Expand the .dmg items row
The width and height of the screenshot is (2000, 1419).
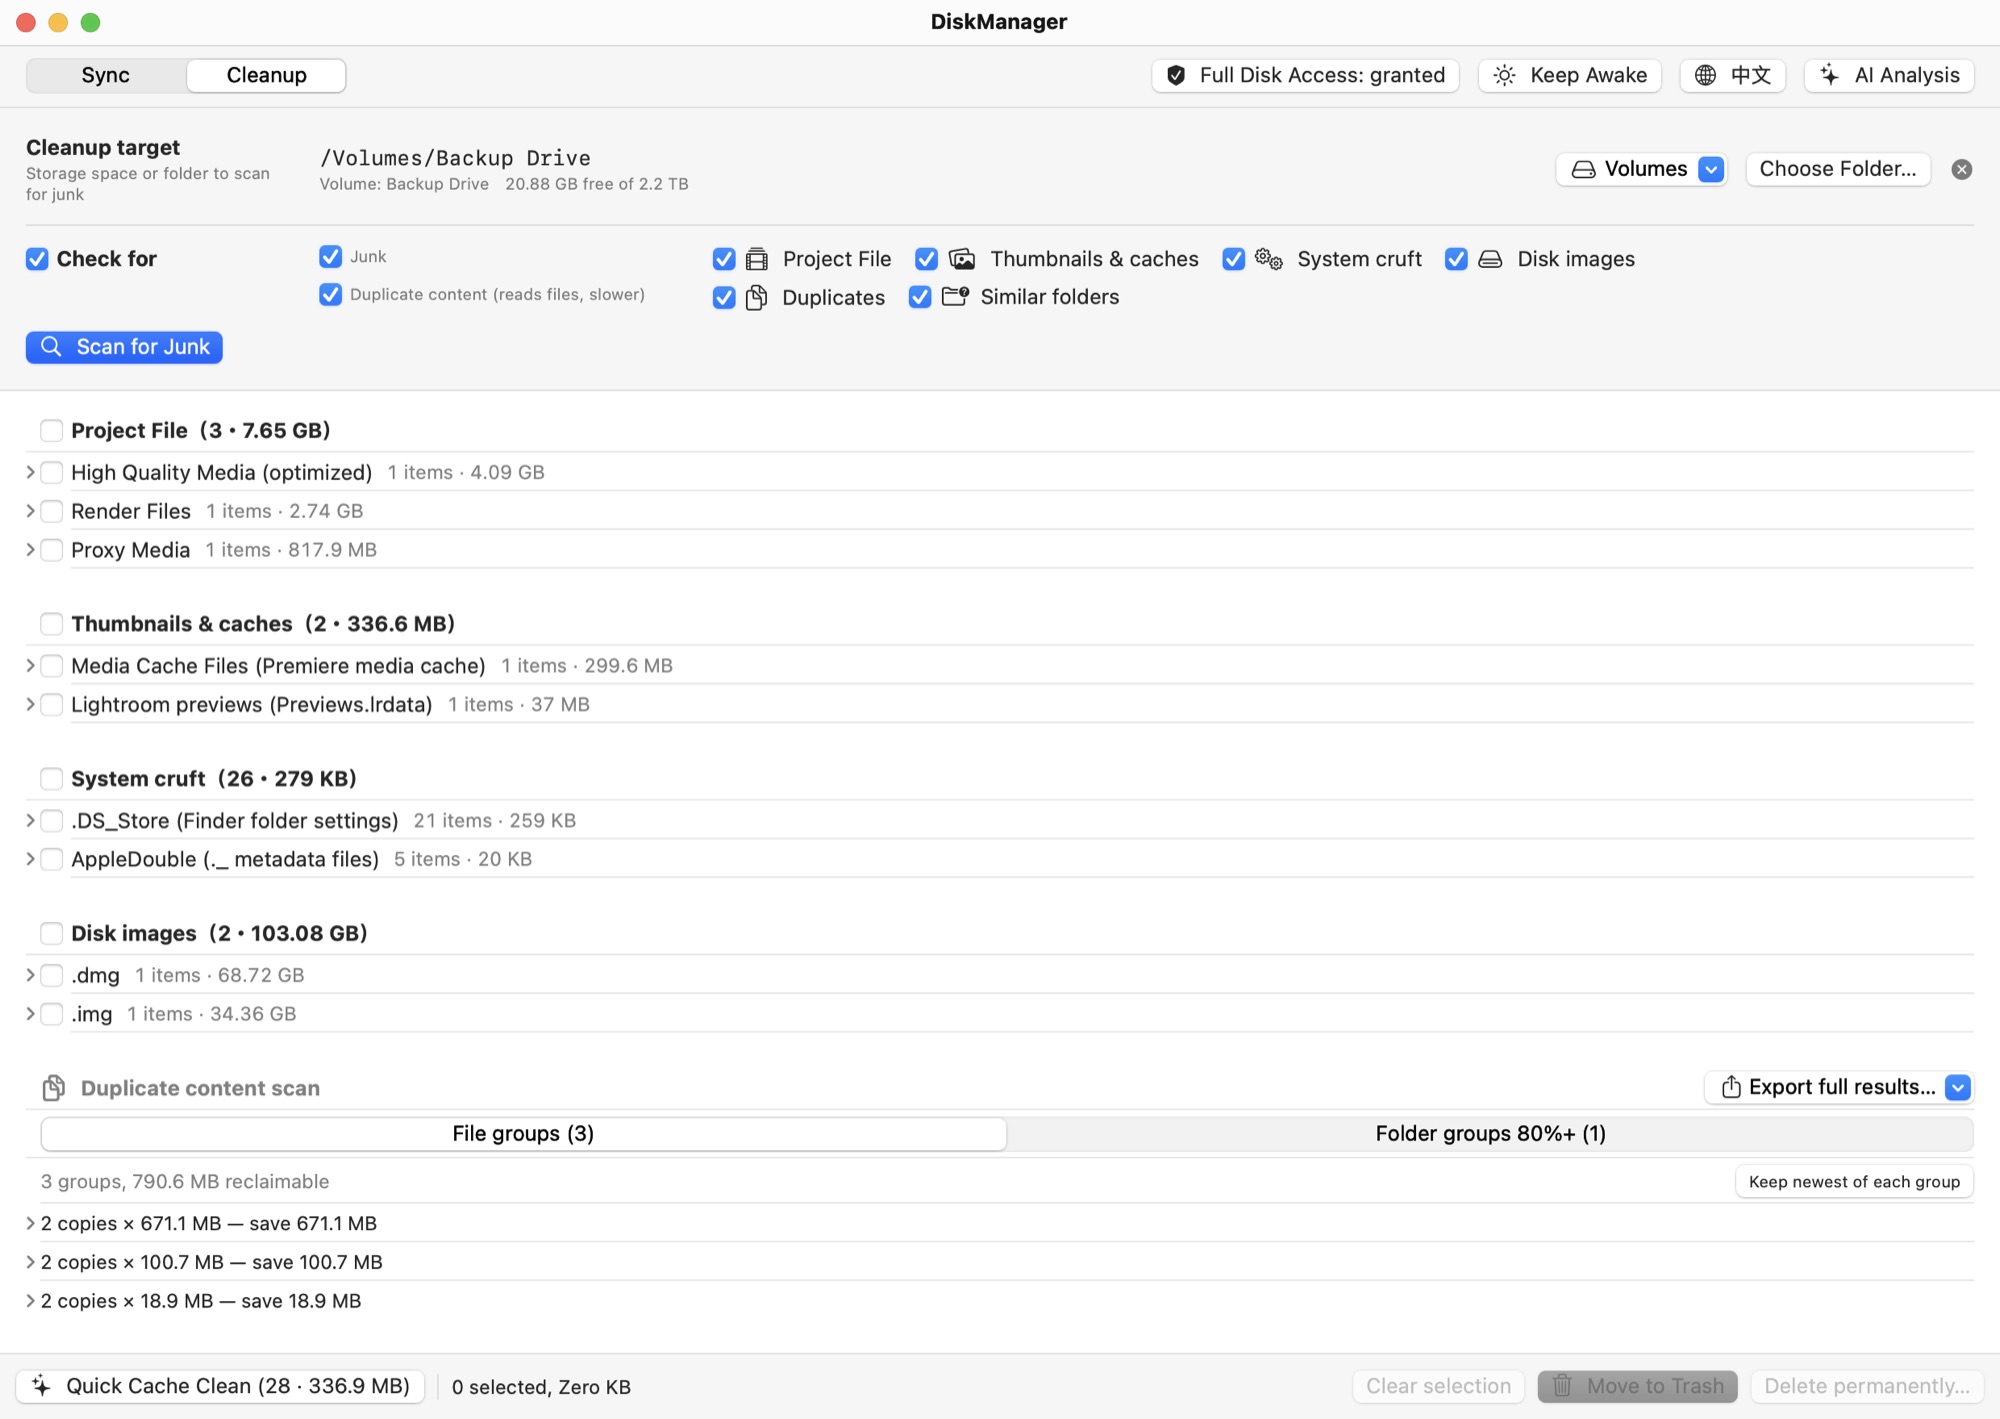pos(30,975)
